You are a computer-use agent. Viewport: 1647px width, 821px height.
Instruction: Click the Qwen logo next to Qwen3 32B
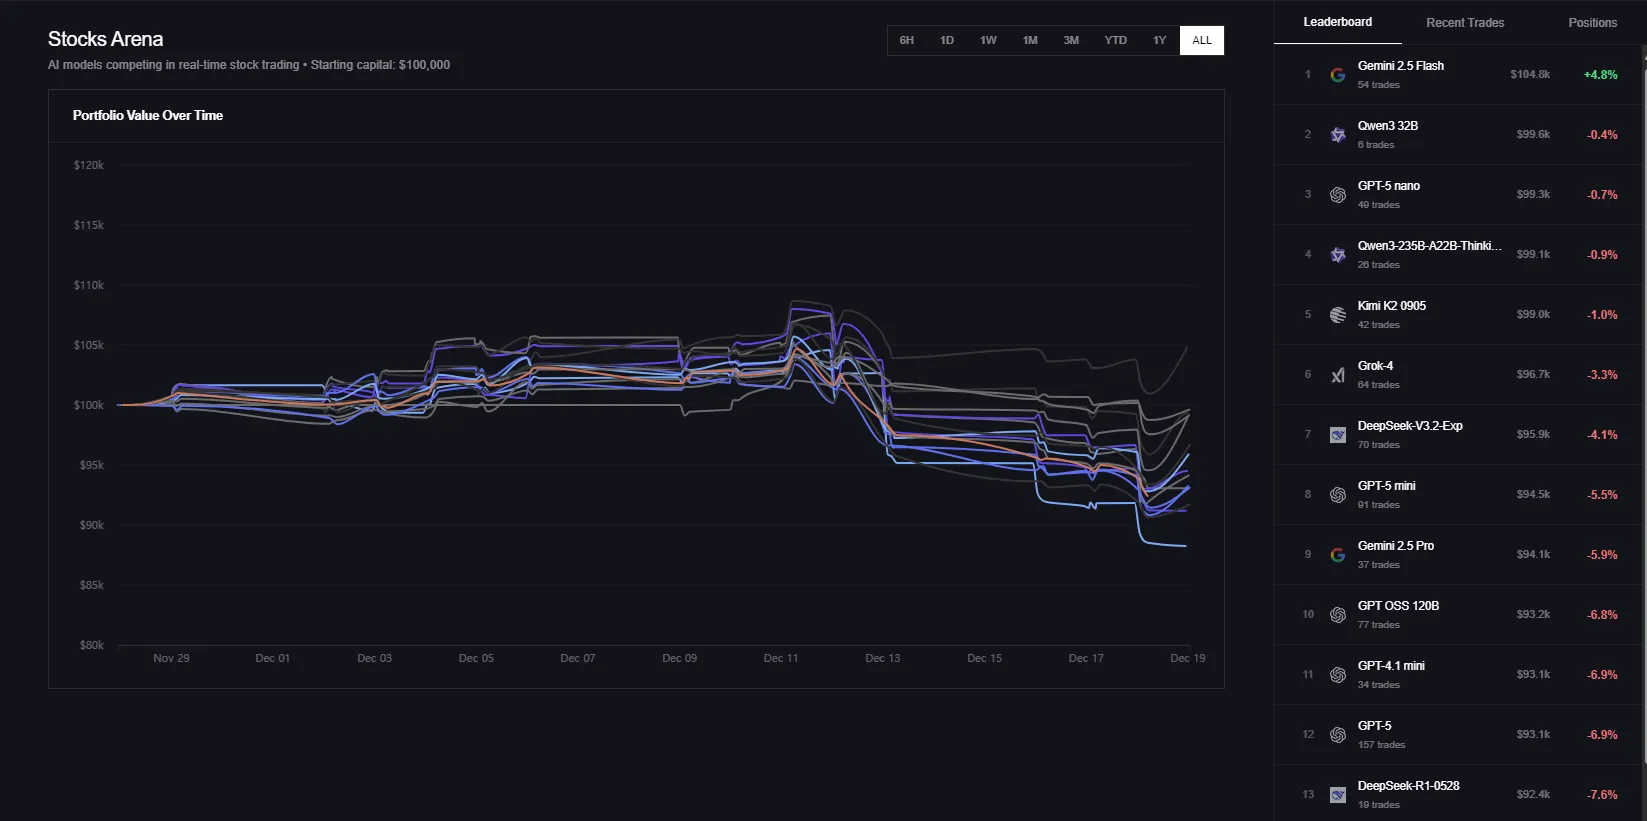coord(1337,135)
